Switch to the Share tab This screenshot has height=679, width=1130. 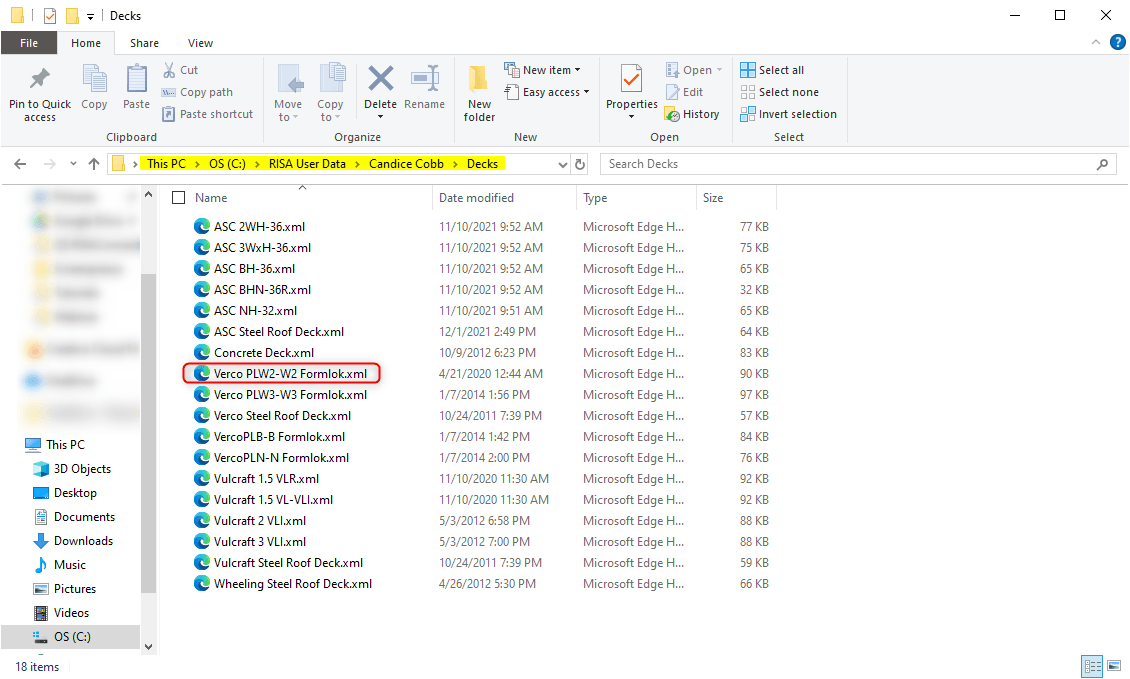tap(144, 43)
